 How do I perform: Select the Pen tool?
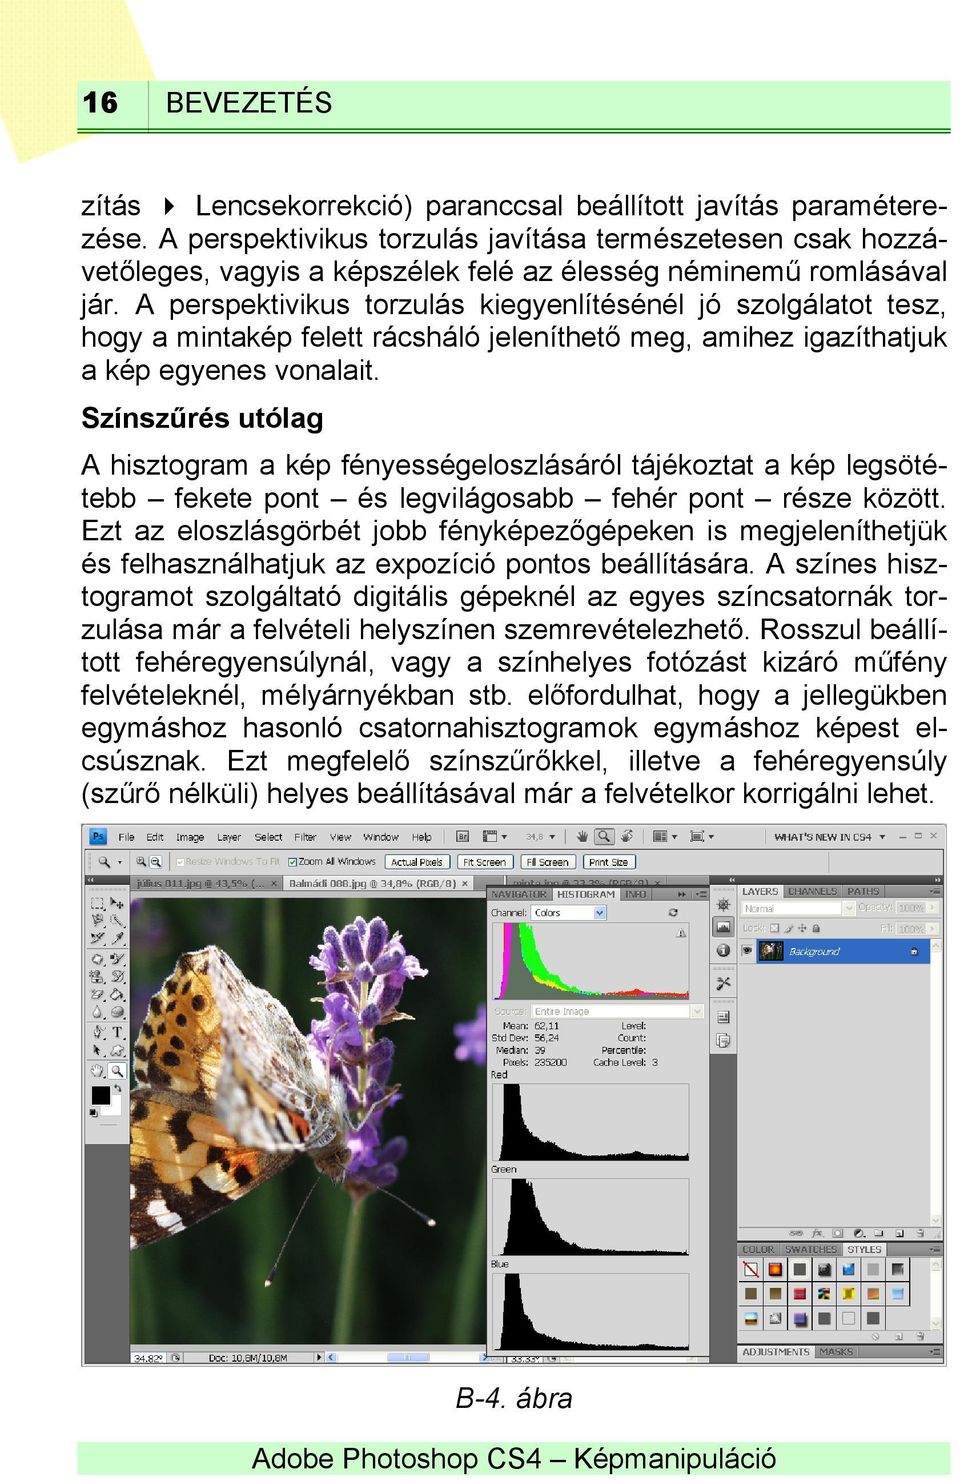(97, 1032)
